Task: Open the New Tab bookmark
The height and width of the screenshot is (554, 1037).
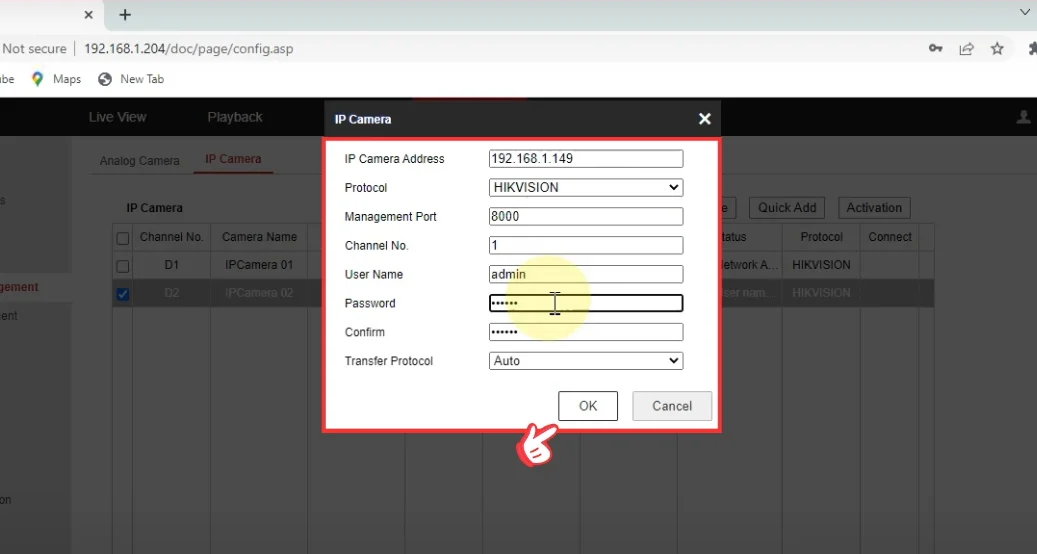Action: coord(131,79)
